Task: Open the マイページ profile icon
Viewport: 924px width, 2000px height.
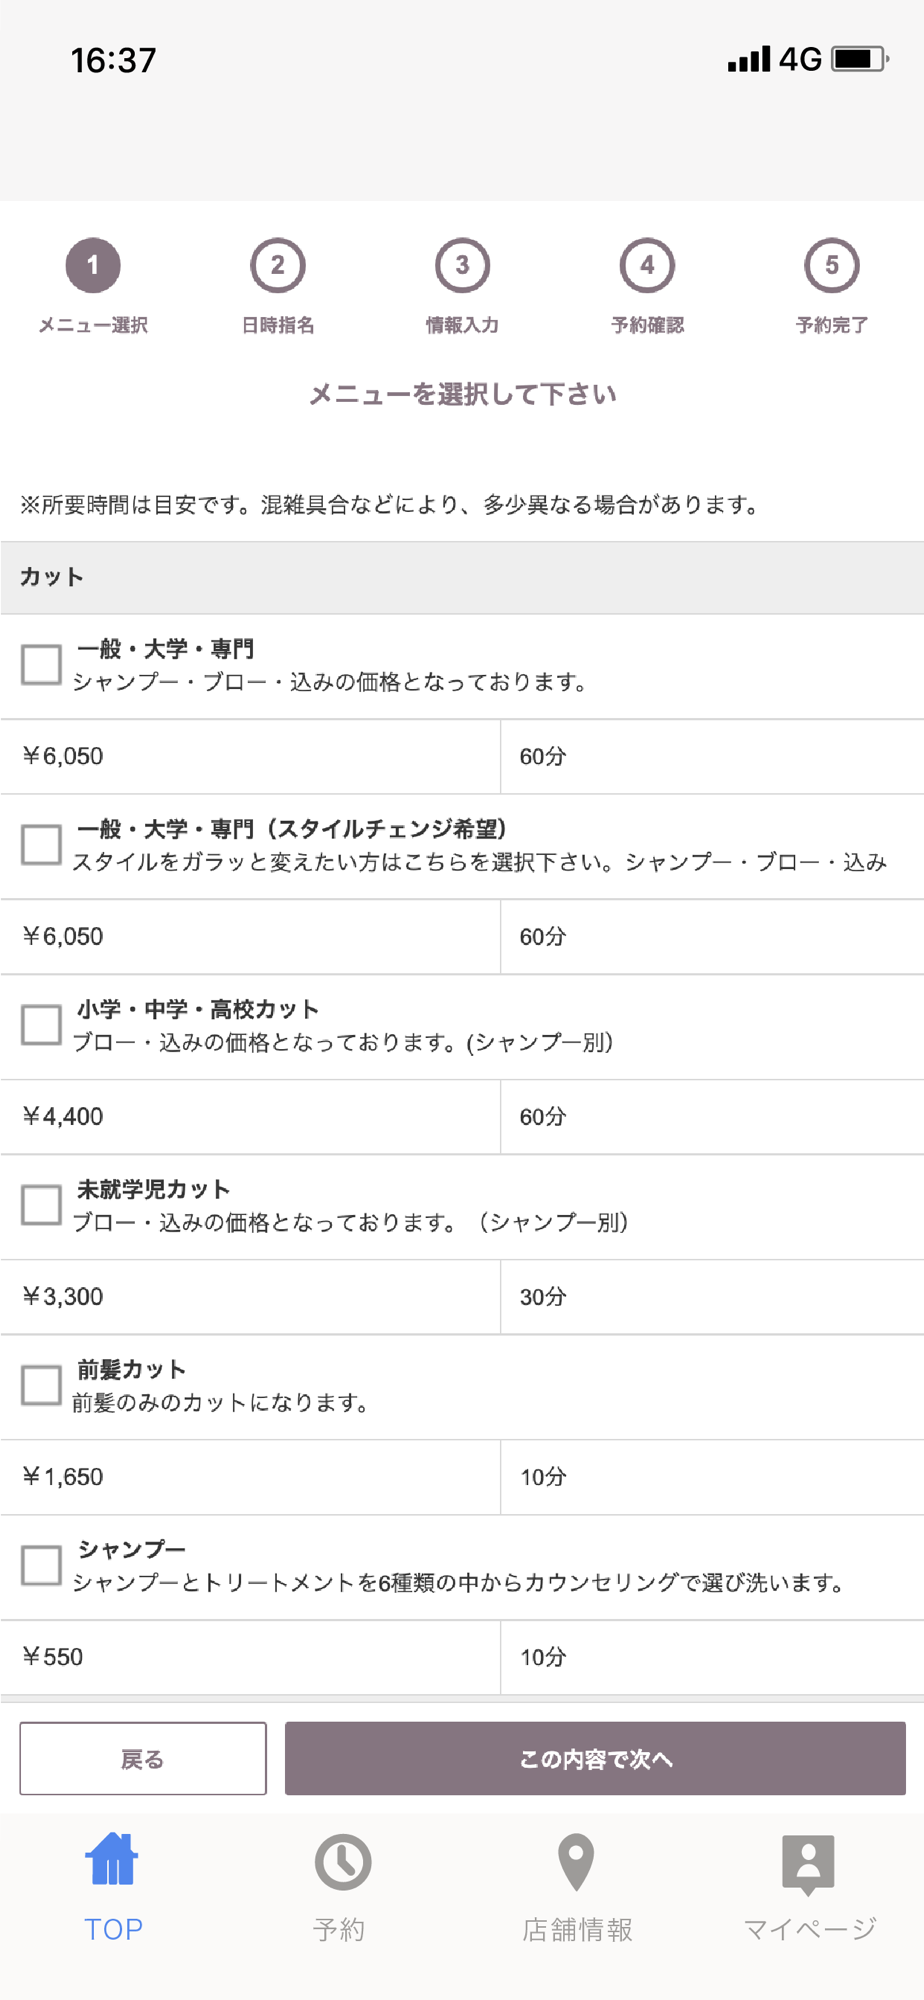Action: [808, 1862]
